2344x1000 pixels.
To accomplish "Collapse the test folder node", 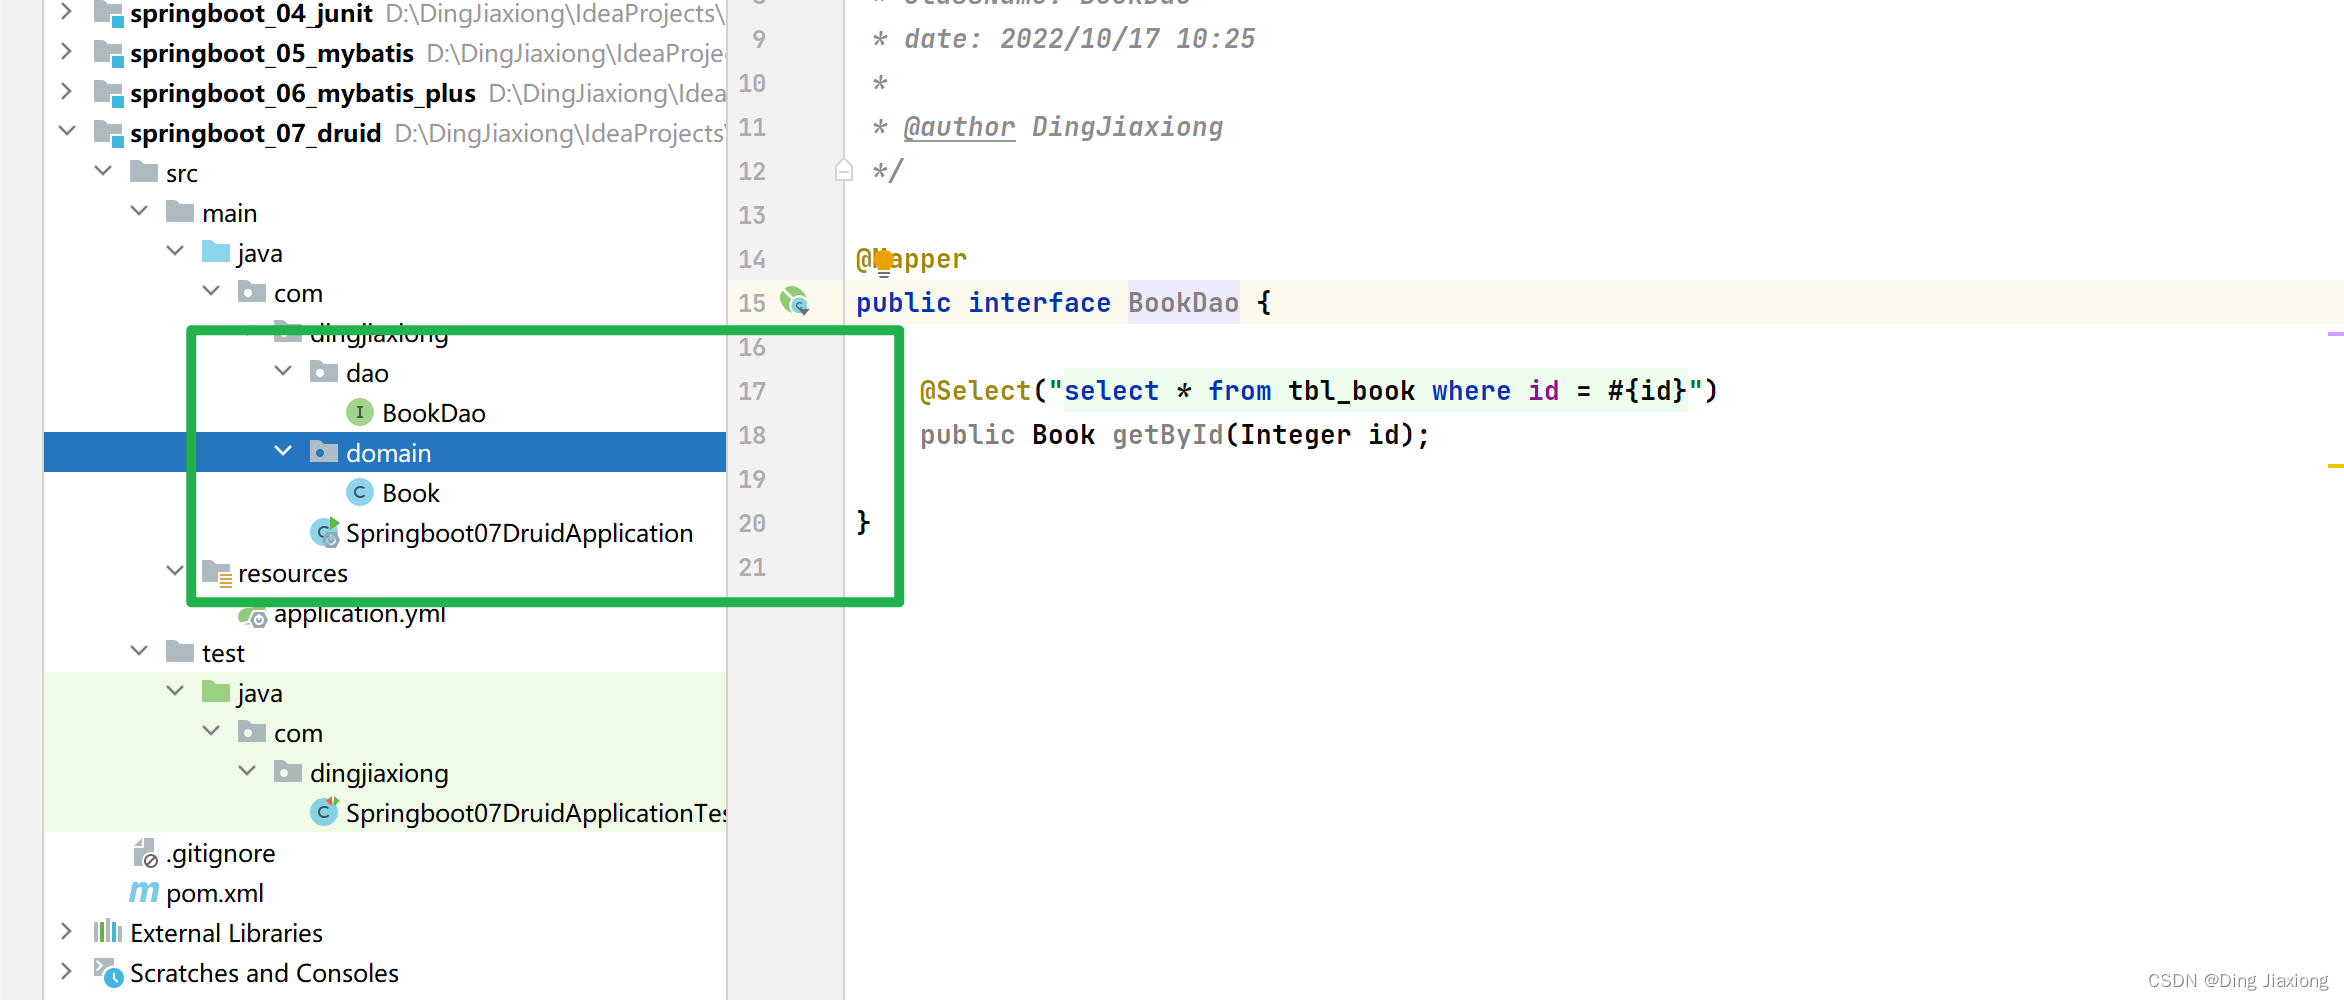I will (x=139, y=651).
